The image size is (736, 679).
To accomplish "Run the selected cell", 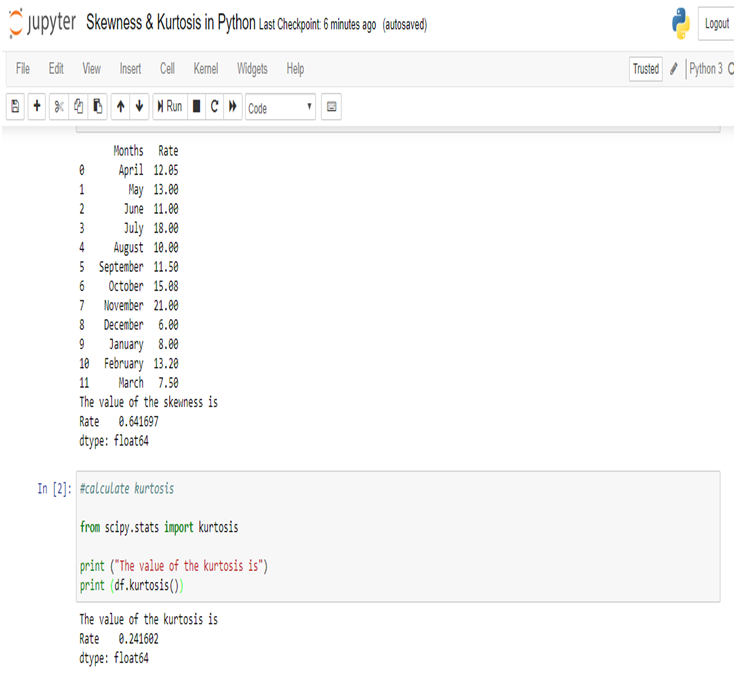I will tap(170, 107).
